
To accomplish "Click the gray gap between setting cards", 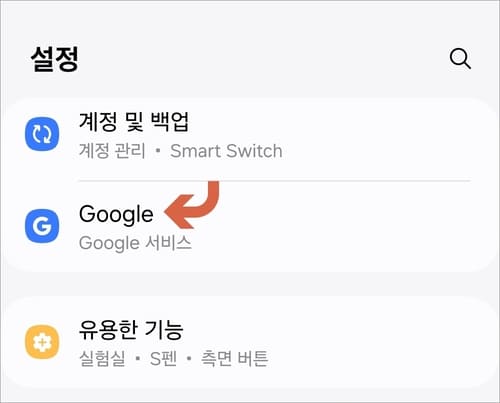I will pos(250,284).
